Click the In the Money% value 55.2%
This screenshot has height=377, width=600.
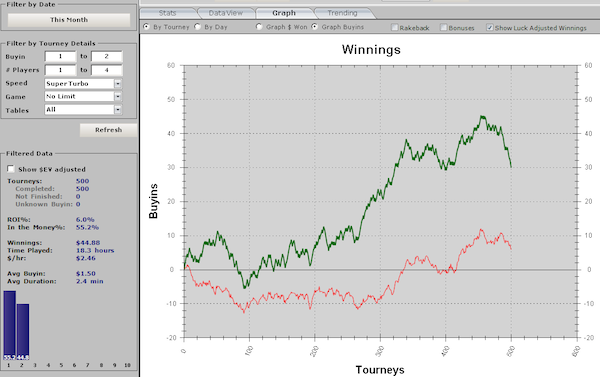(87, 227)
